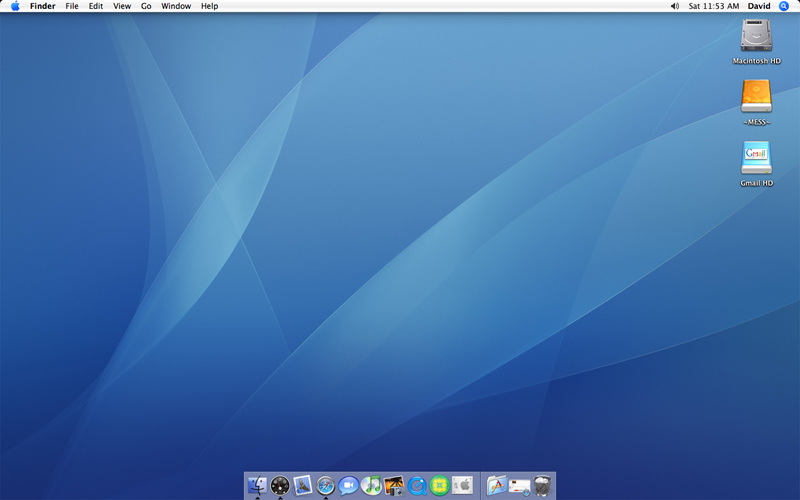Launch Safari from the Dock
Image resolution: width=800 pixels, height=500 pixels.
[326, 486]
